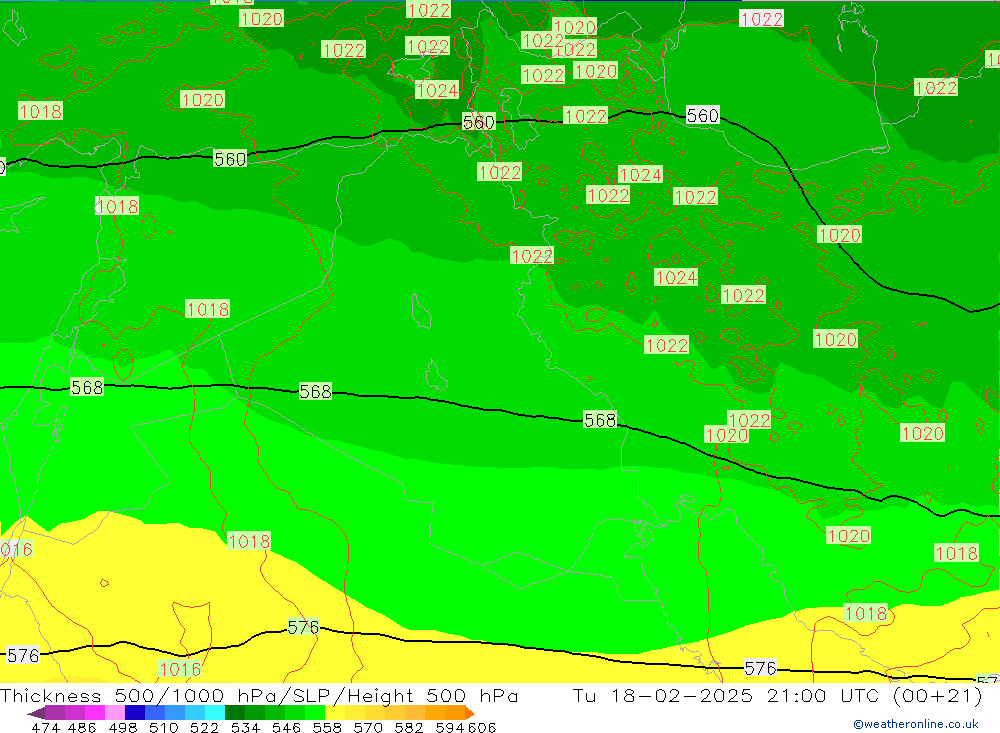The height and width of the screenshot is (733, 1000).
Task: Click the legend value 486
Action: click(82, 727)
